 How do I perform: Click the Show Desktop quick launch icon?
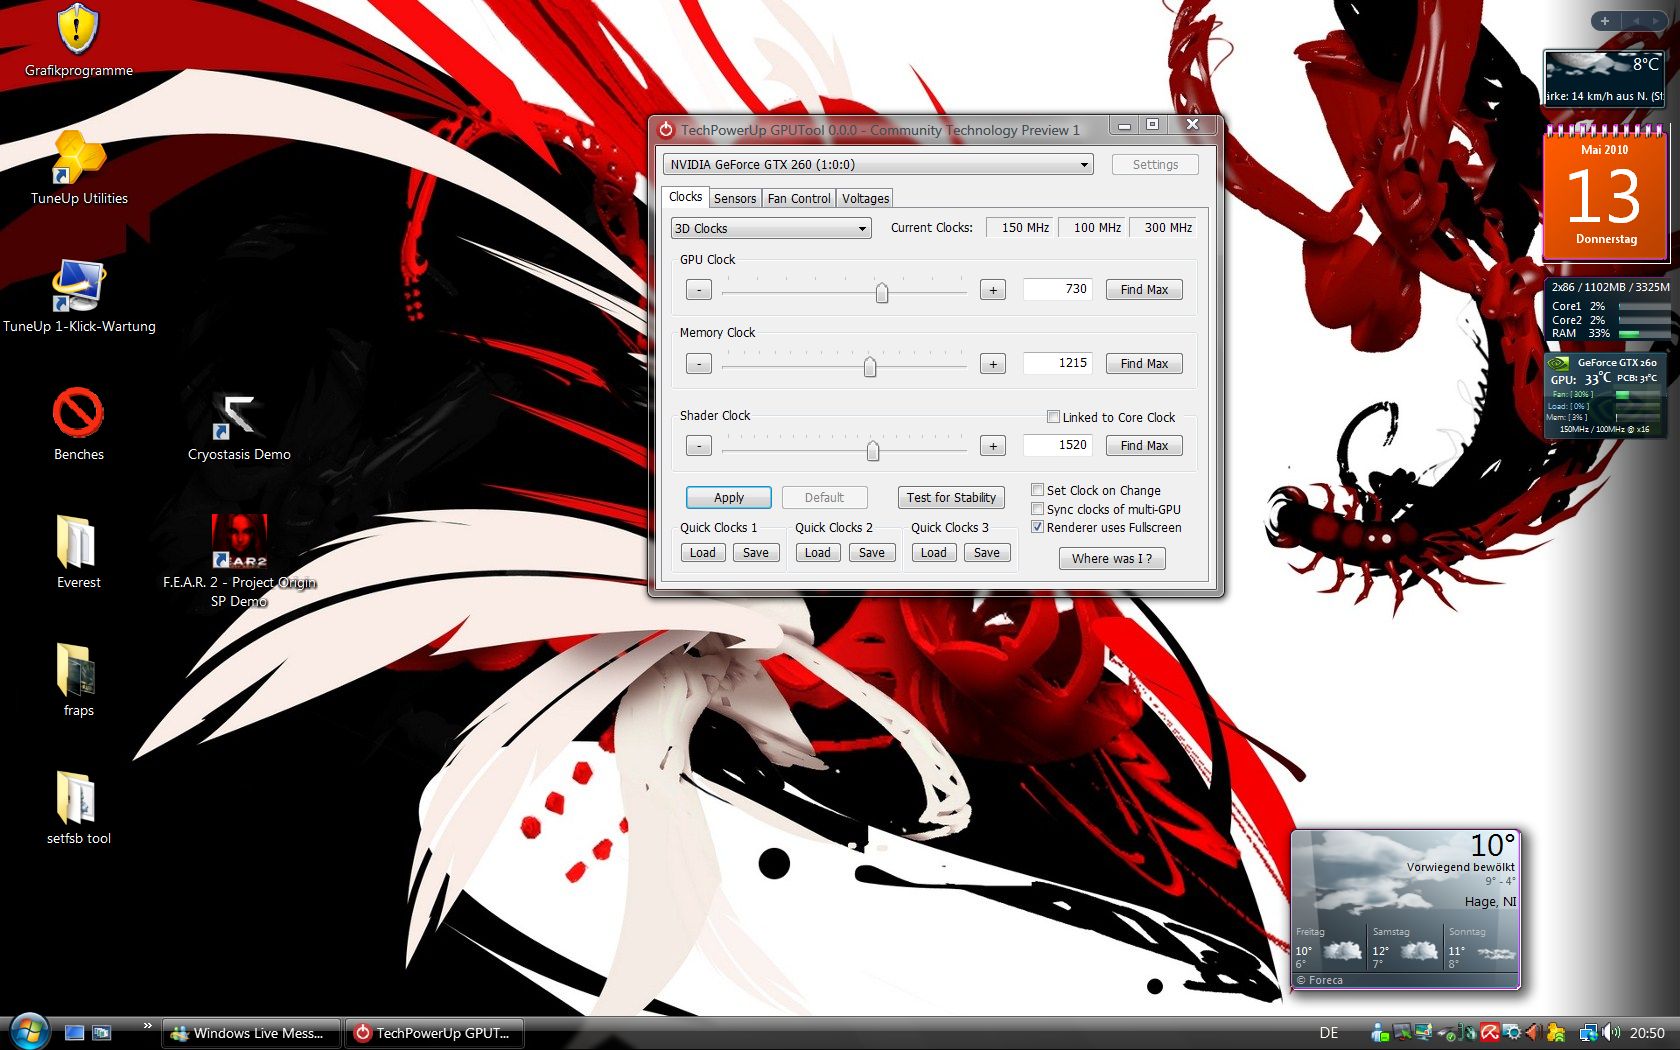click(x=74, y=1033)
